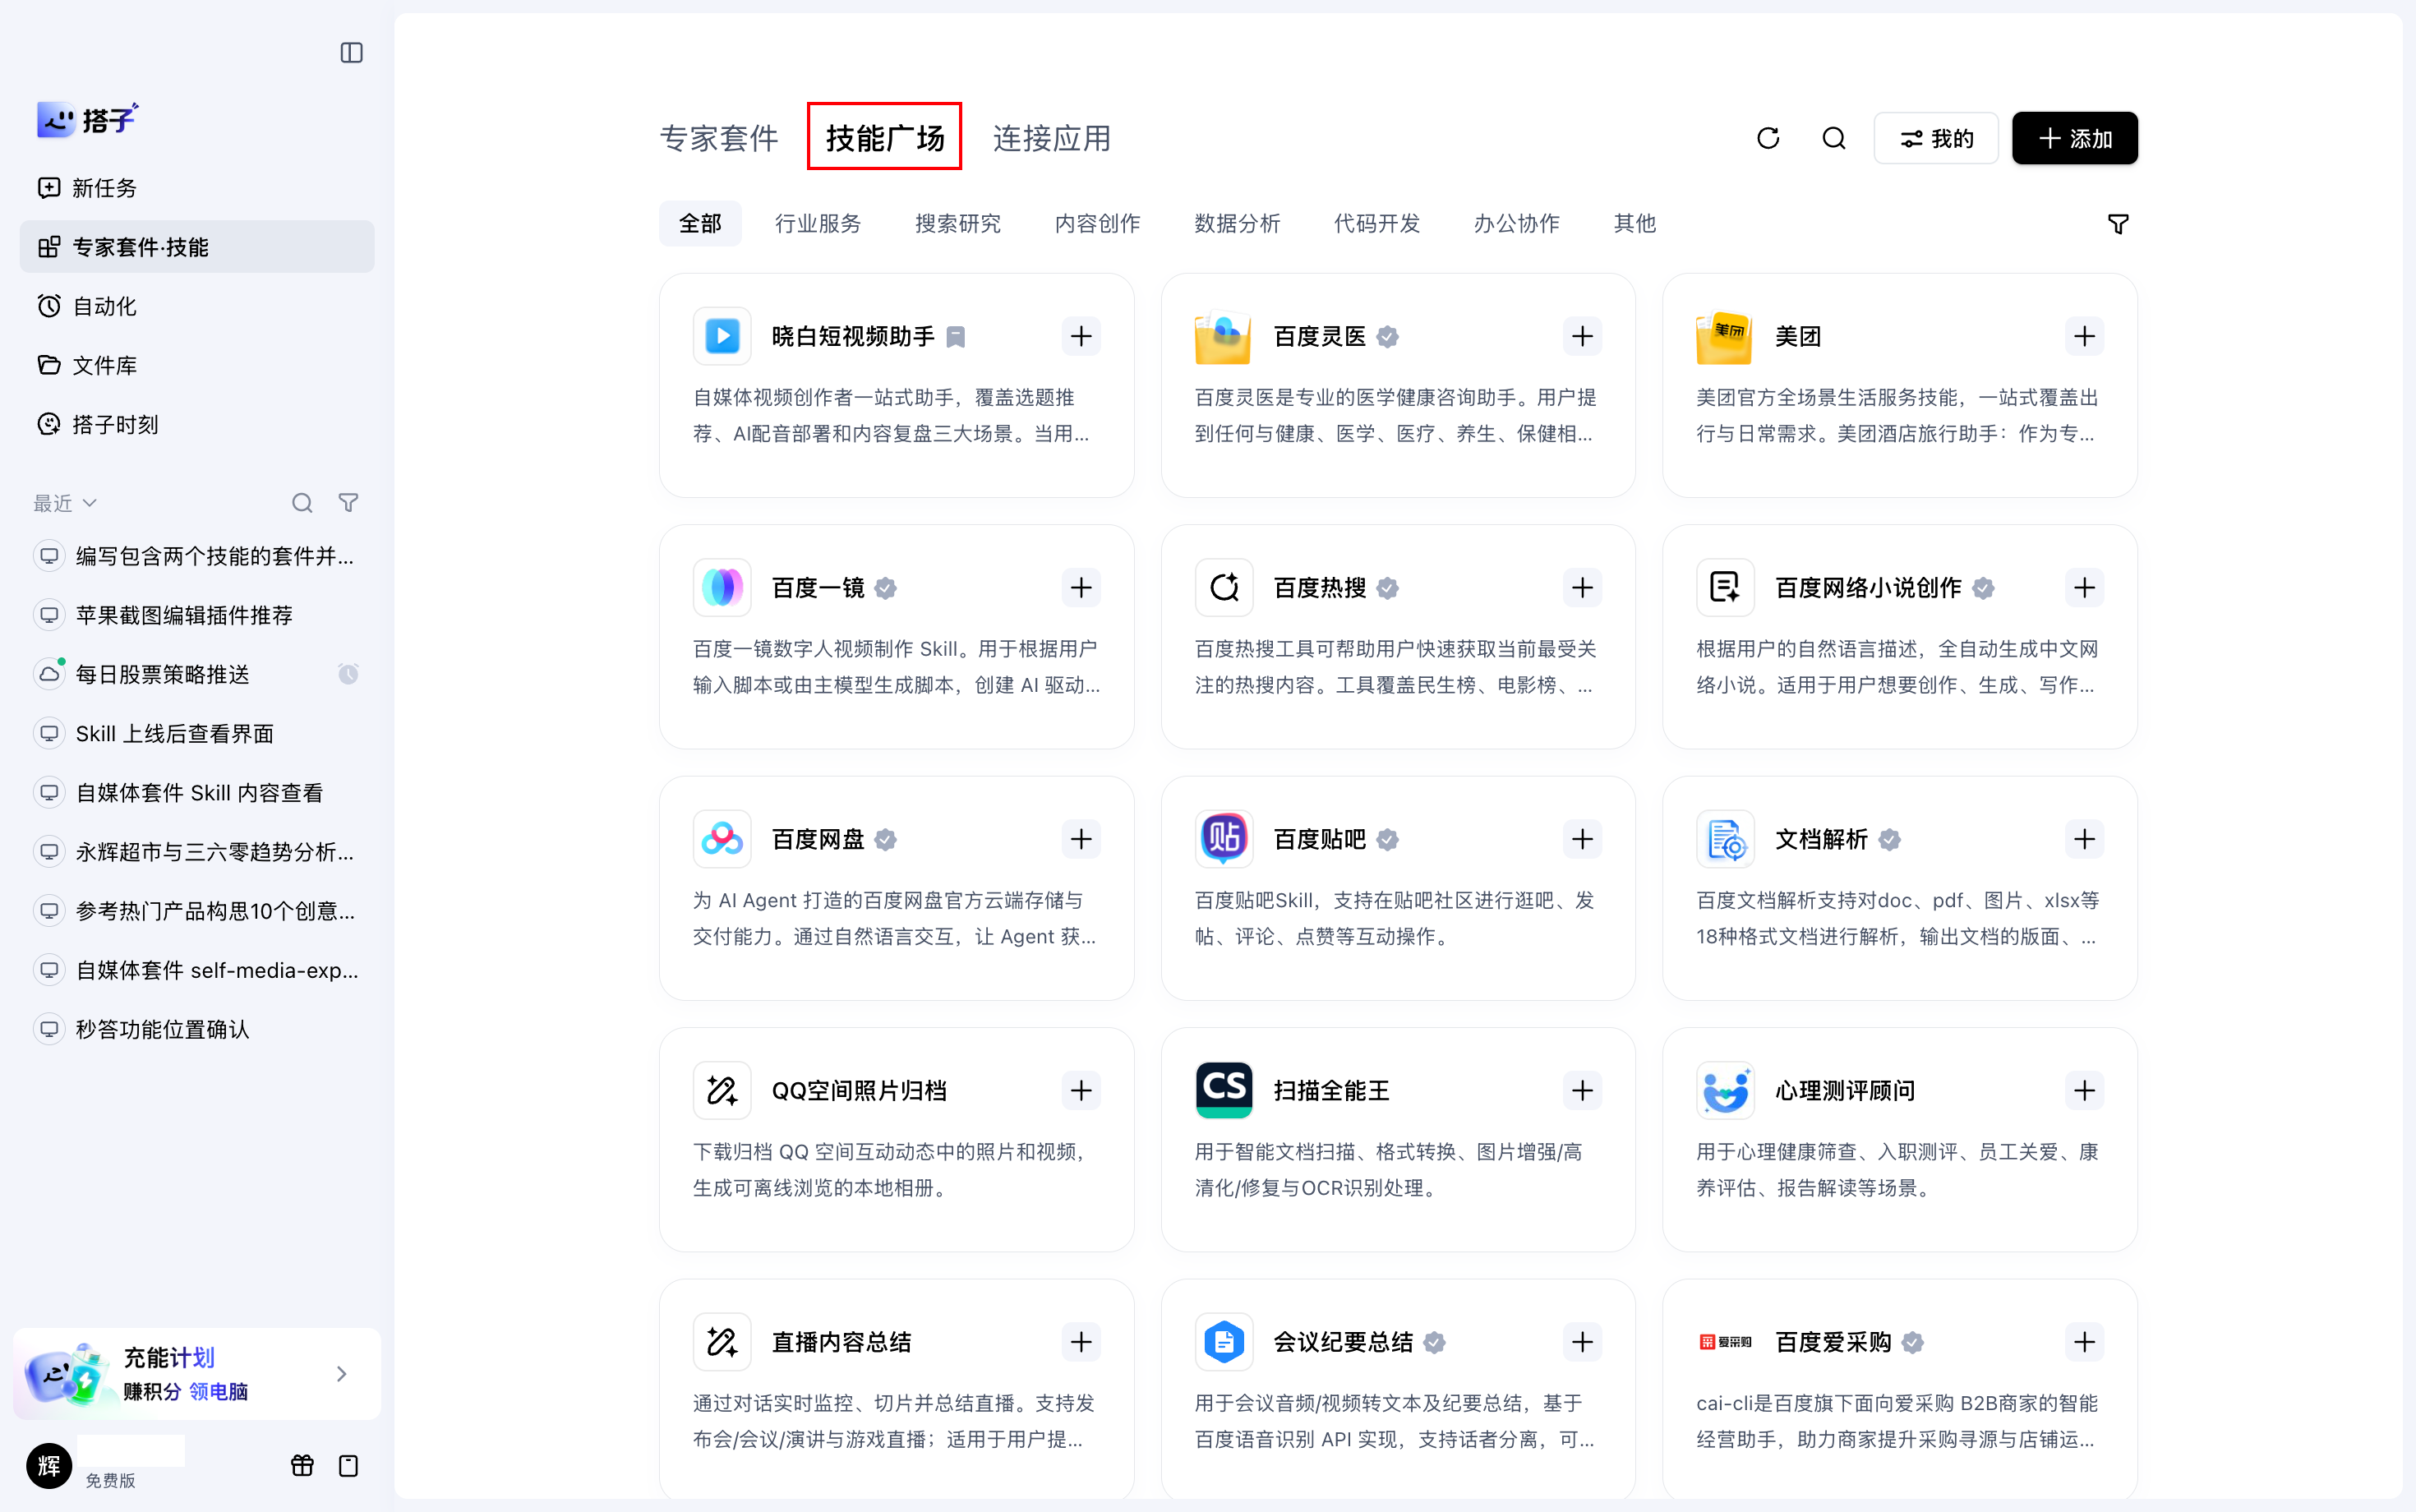The height and width of the screenshot is (1512, 2416).
Task: Start a 新任务
Action: click(x=197, y=188)
